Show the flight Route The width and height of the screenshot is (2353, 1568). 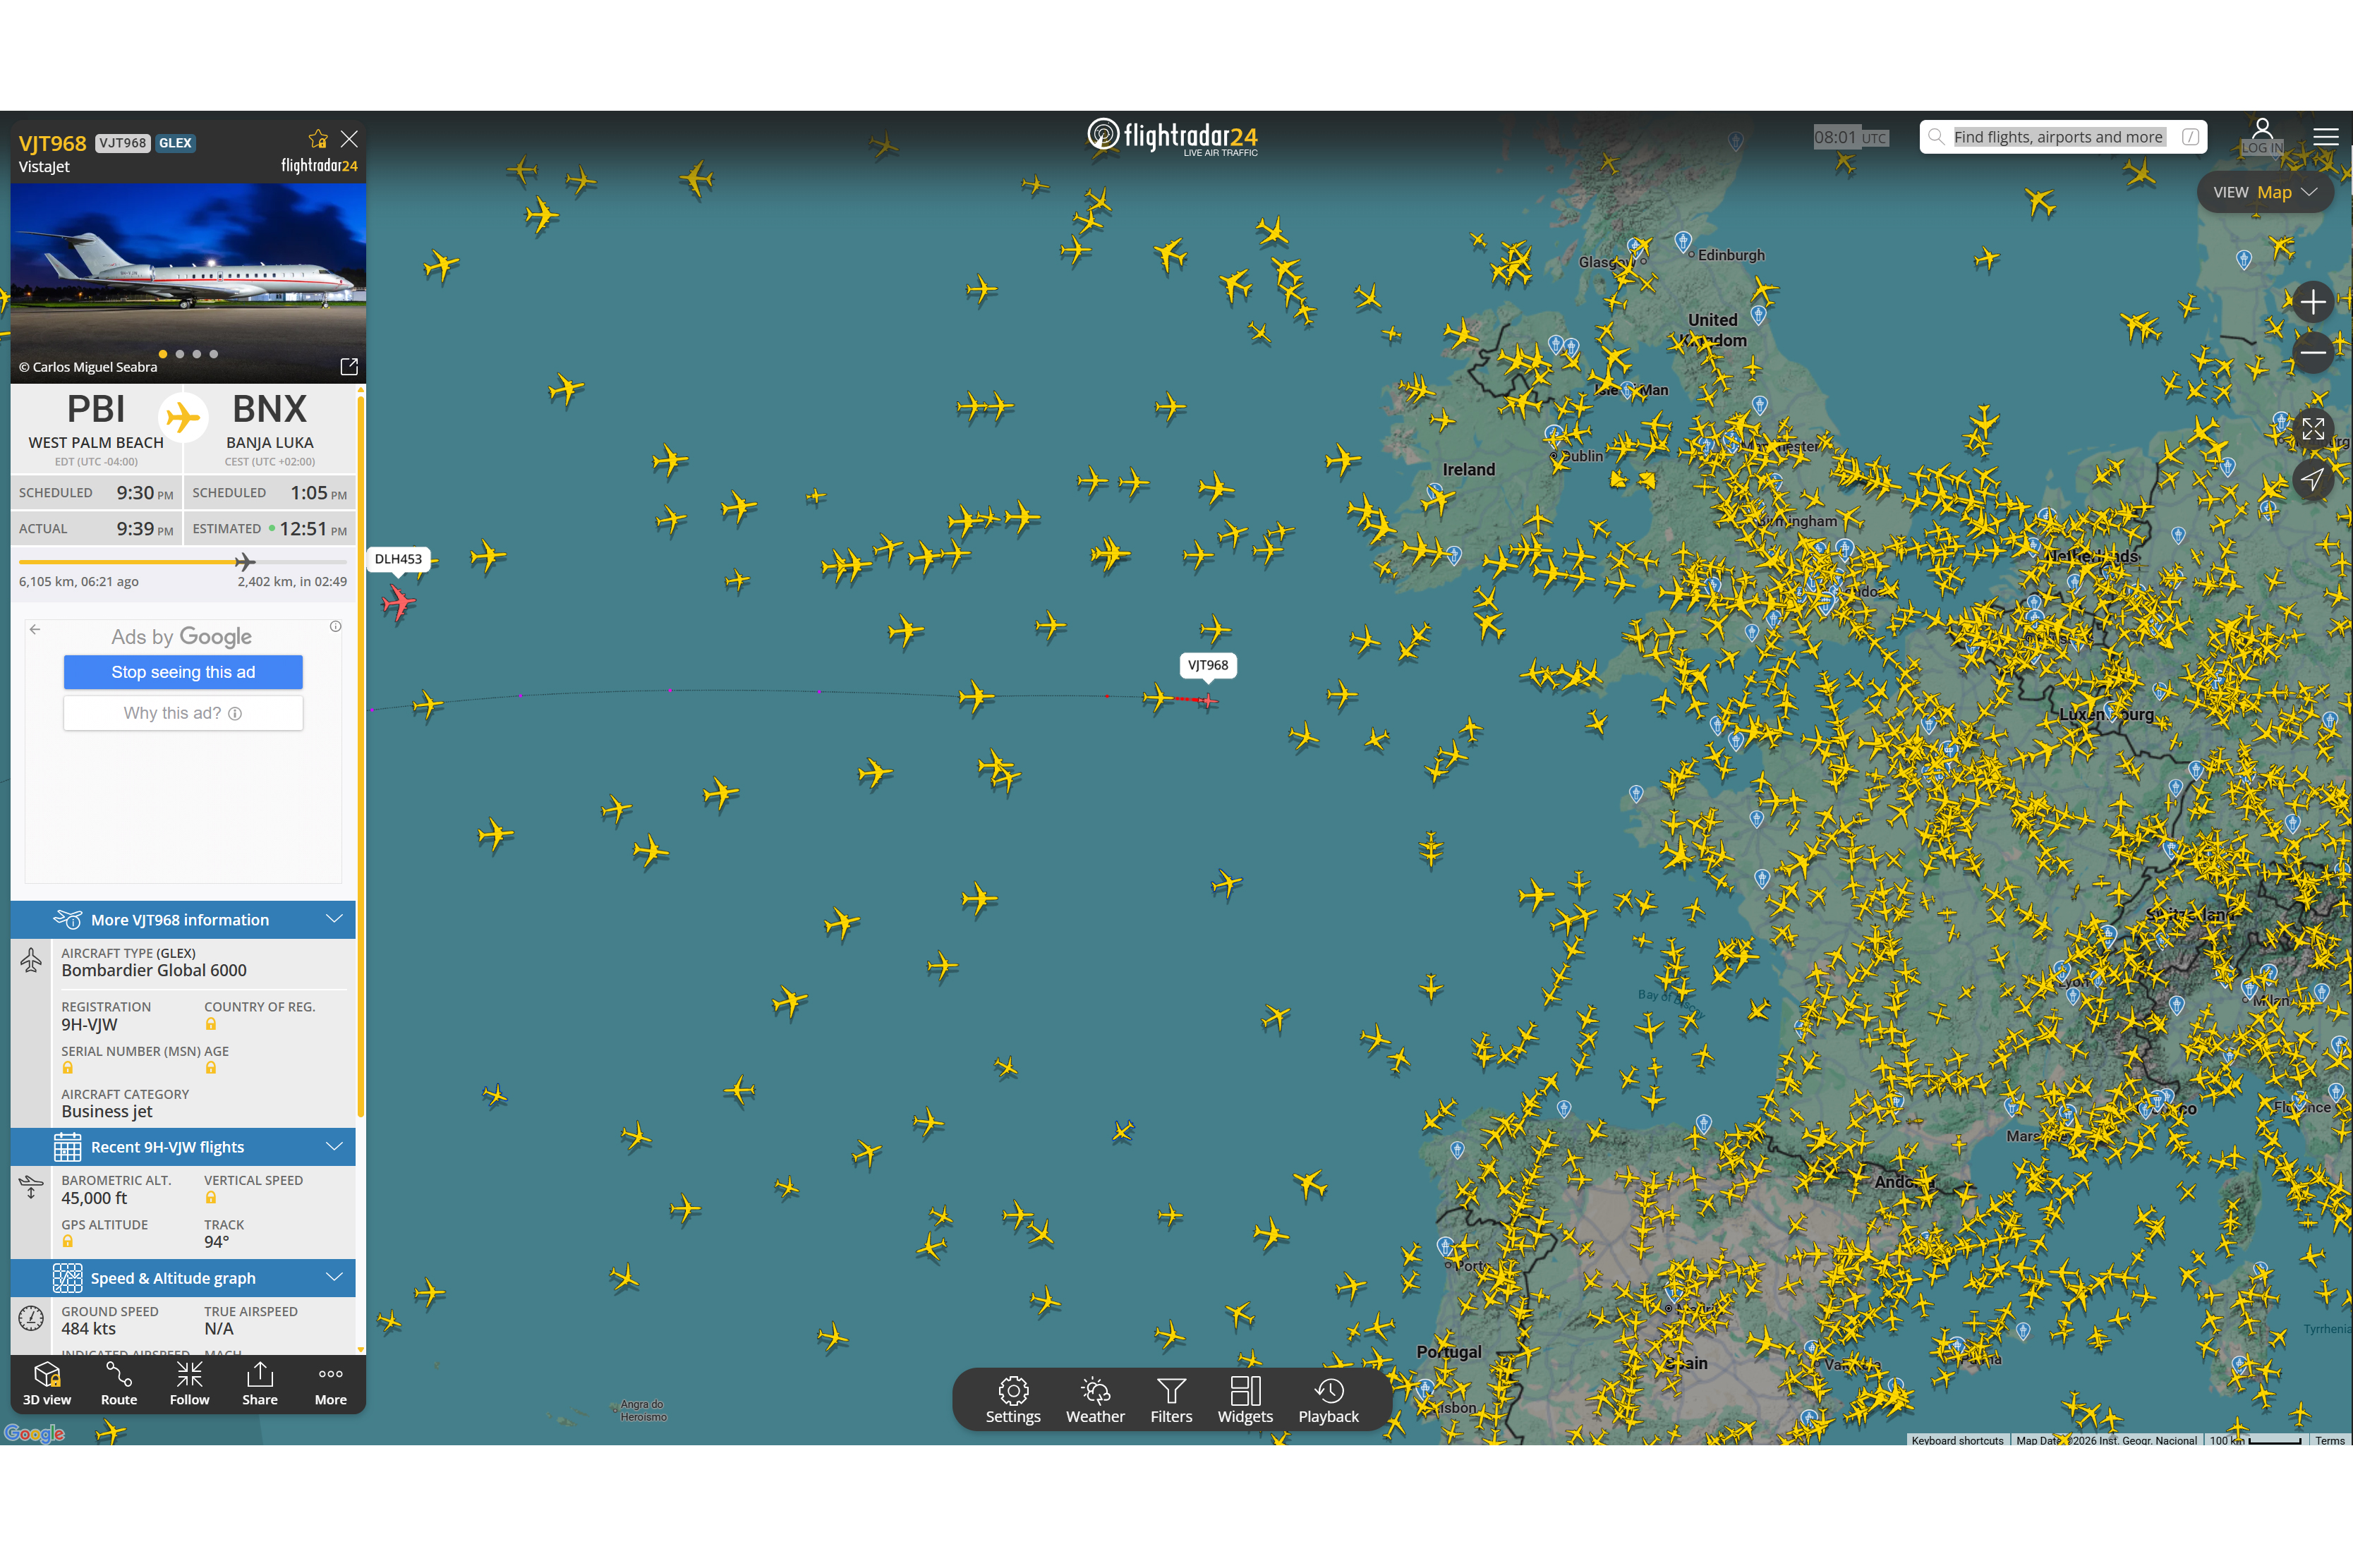coord(119,1384)
